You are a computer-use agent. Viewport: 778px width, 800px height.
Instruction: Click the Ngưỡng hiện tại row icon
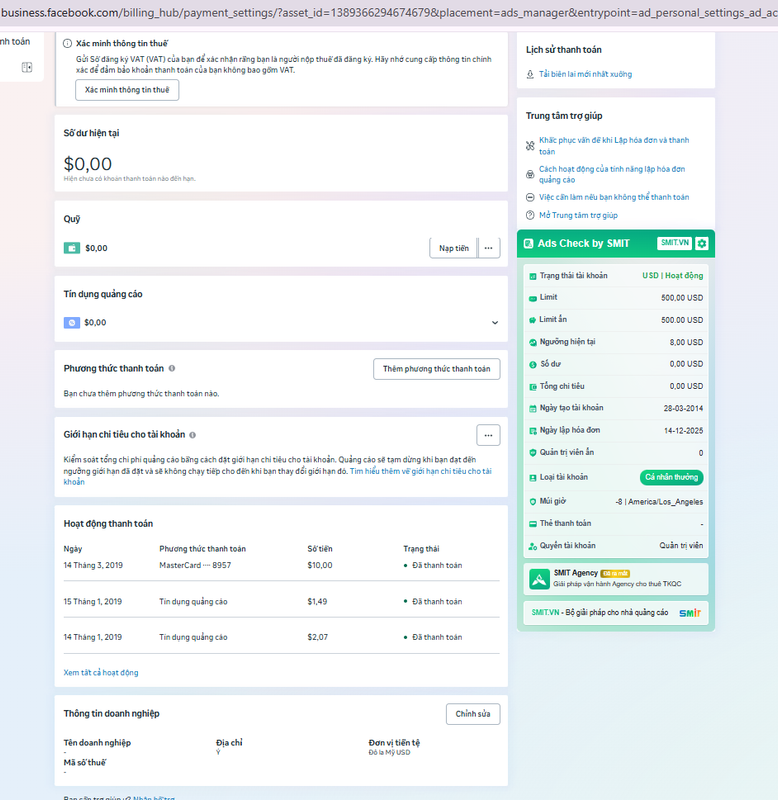pos(533,342)
